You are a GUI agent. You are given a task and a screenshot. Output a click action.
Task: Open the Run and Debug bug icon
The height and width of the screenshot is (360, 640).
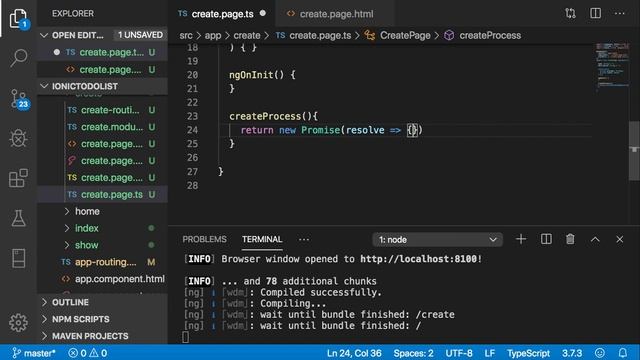click(18, 138)
